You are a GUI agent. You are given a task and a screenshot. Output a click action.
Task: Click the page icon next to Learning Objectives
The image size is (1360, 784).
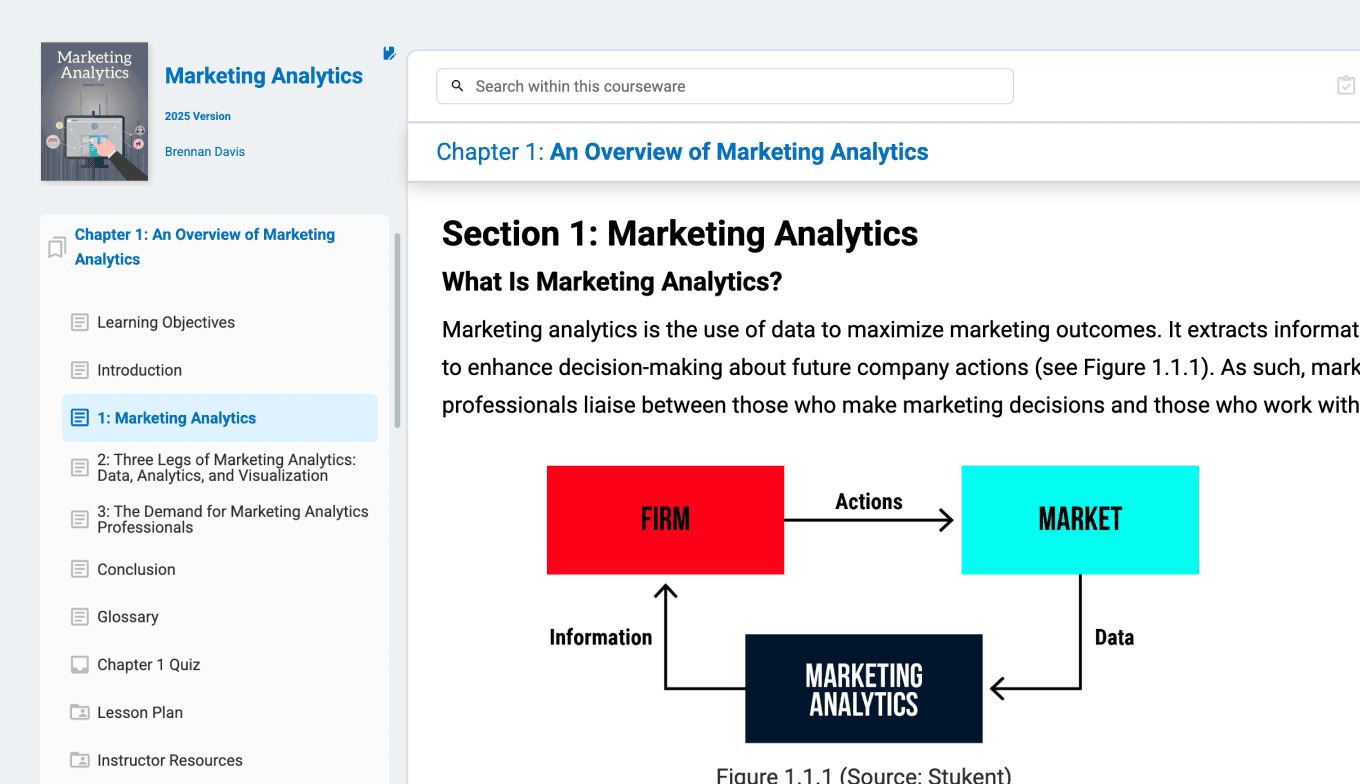[80, 322]
